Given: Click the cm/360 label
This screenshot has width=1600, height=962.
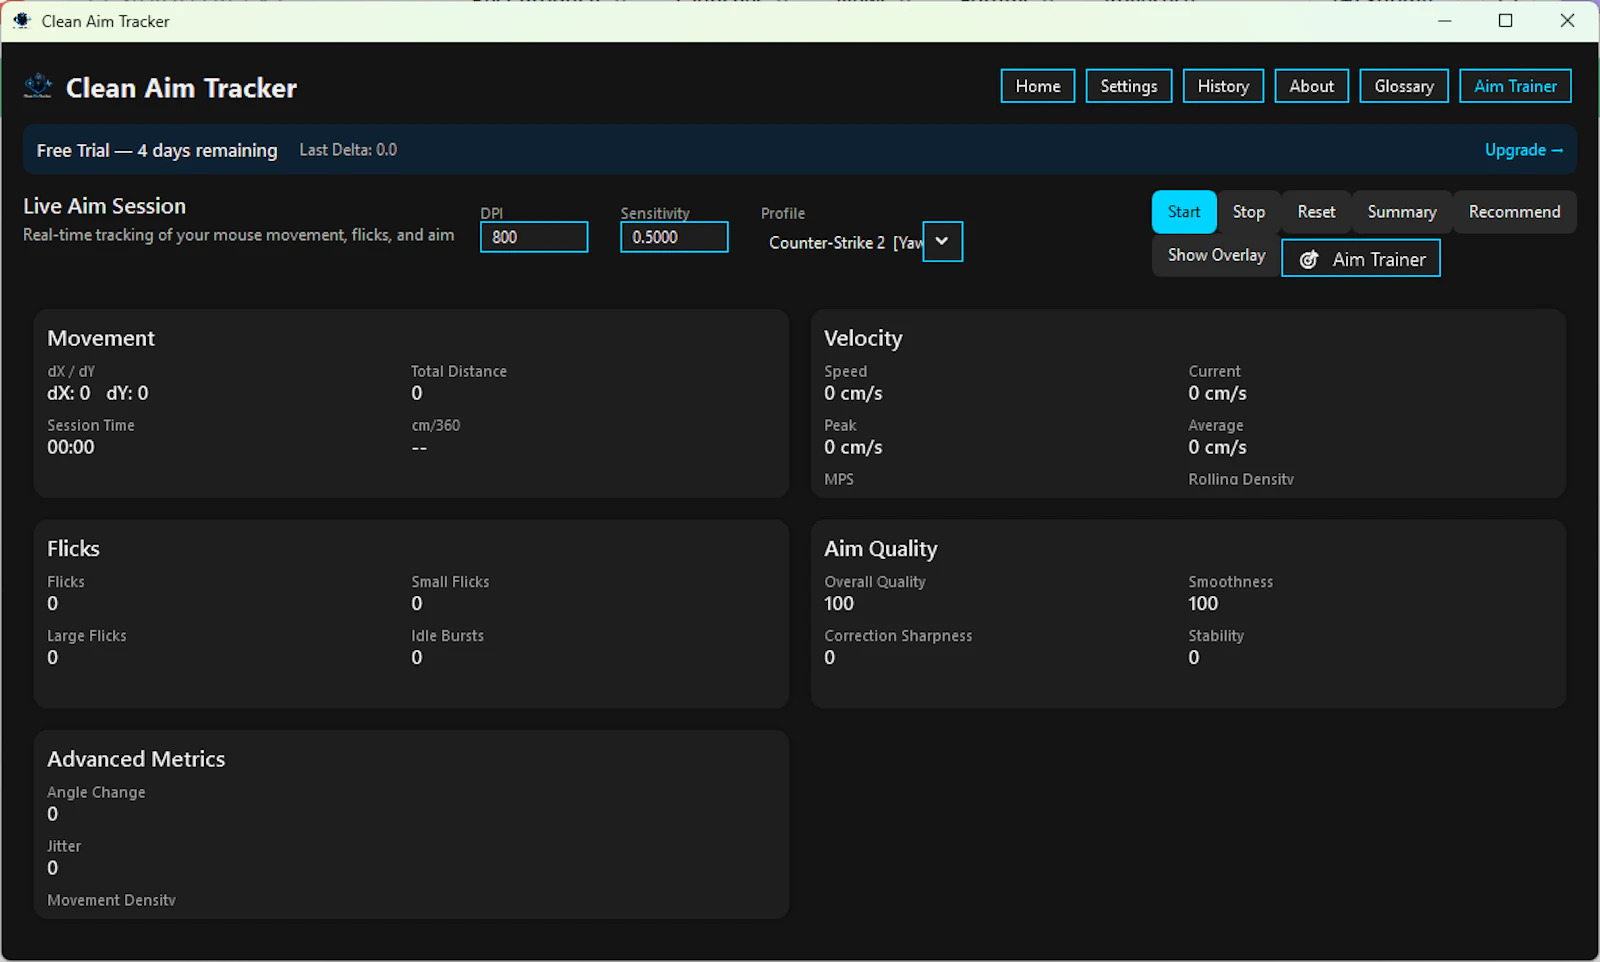Looking at the screenshot, I should (436, 425).
